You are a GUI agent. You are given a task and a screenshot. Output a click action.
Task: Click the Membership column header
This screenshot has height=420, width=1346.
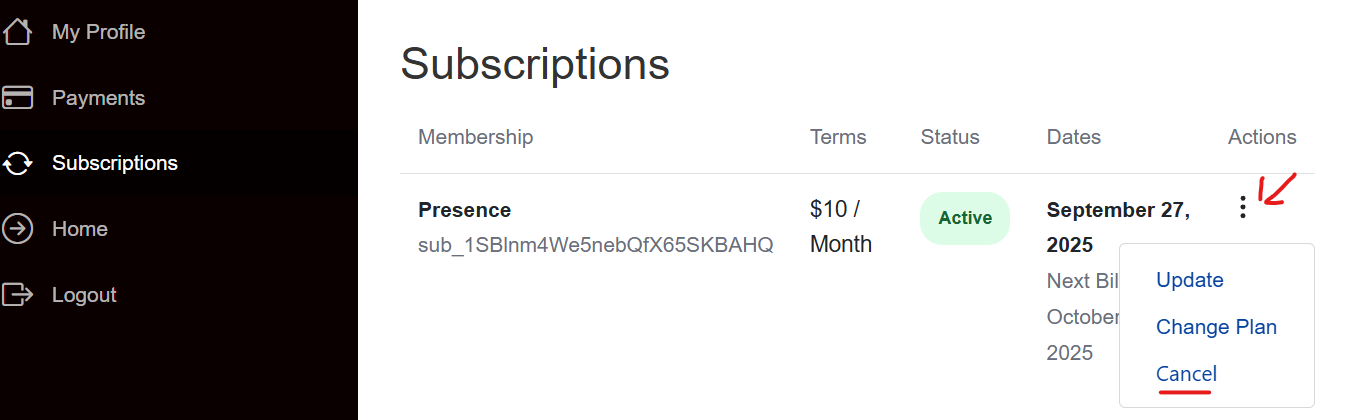475,137
